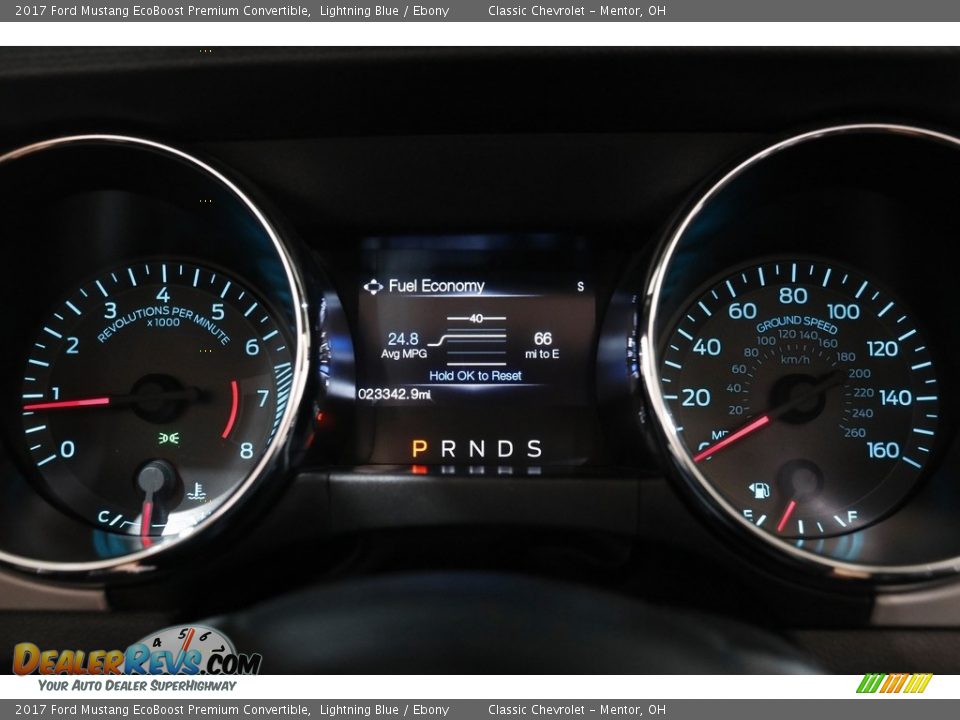This screenshot has width=960, height=720.
Task: Click the 0 mark on the tachometer
Action: (67, 449)
